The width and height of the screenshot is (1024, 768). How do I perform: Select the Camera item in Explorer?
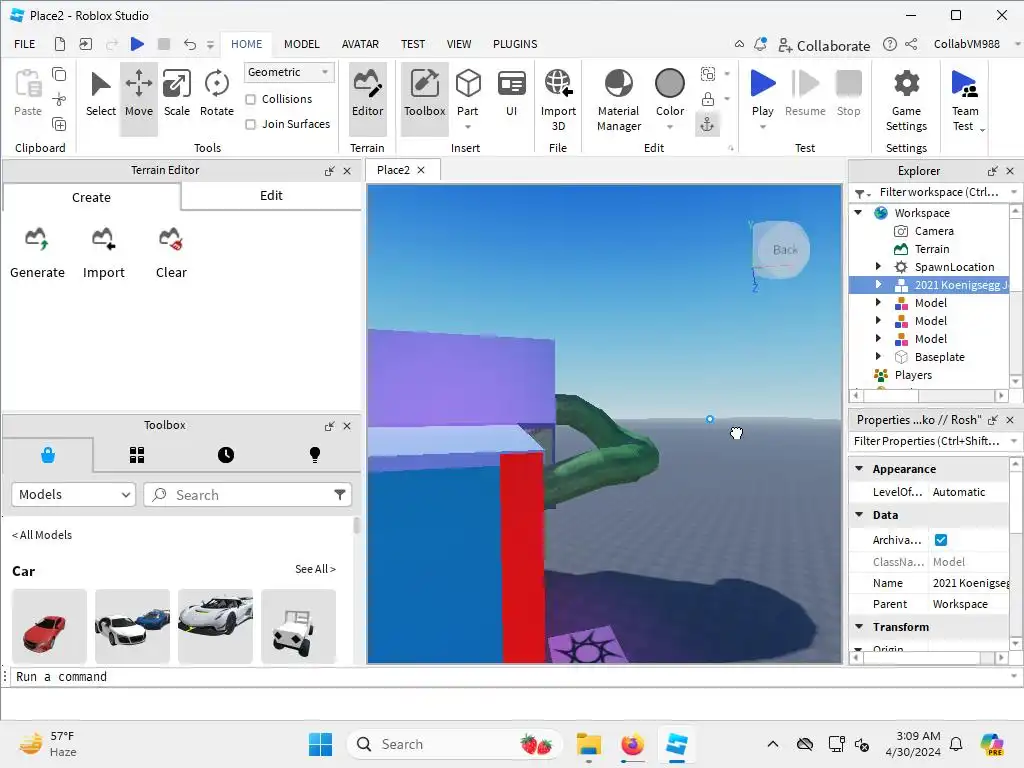pyautogui.click(x=933, y=231)
